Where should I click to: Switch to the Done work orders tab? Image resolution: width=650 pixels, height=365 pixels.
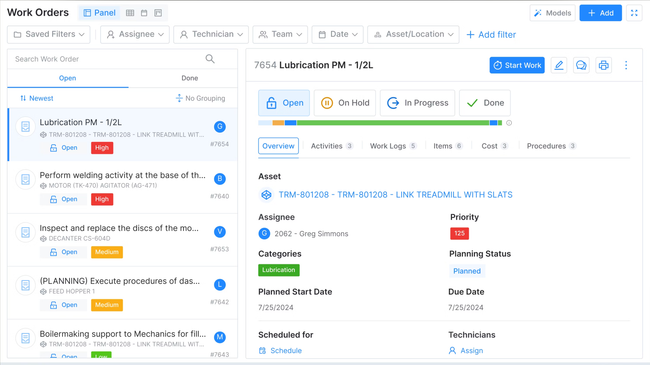[189, 78]
